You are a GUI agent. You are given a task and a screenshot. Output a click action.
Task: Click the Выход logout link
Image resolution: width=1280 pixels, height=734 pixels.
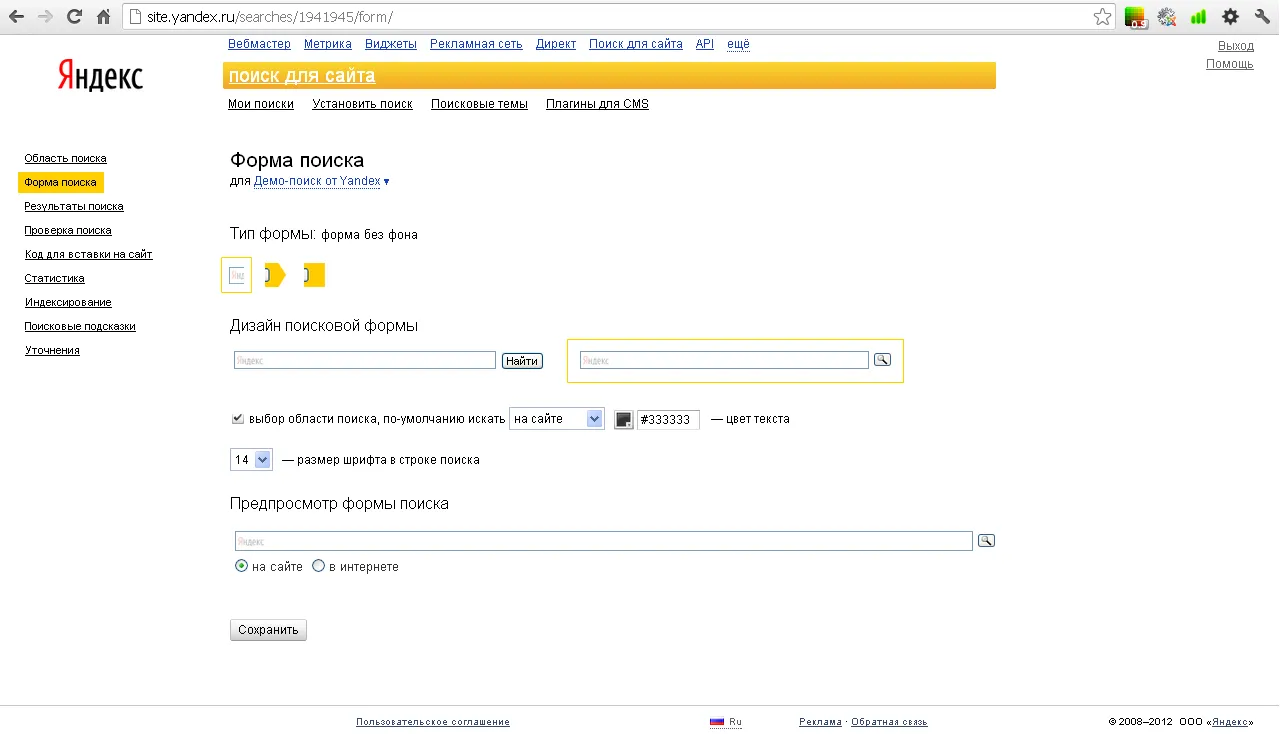(x=1236, y=46)
